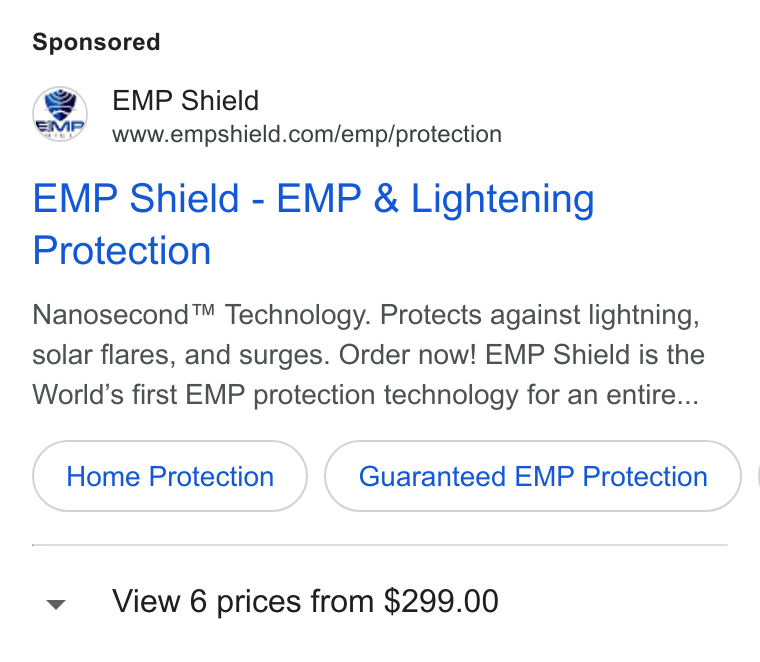Click the word Protection on headline's second line
The height and width of the screenshot is (662, 760).
click(x=122, y=251)
